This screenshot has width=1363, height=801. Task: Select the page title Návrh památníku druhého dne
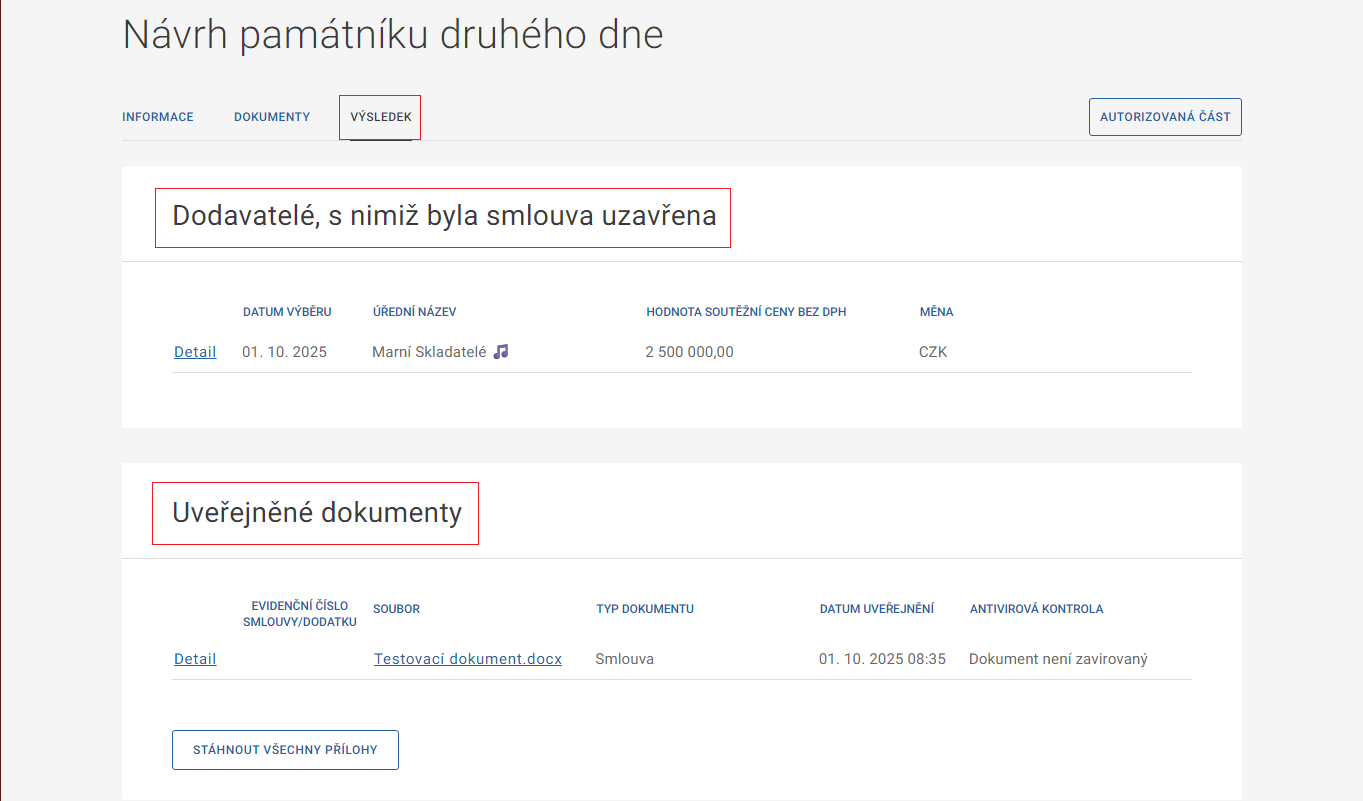click(392, 35)
